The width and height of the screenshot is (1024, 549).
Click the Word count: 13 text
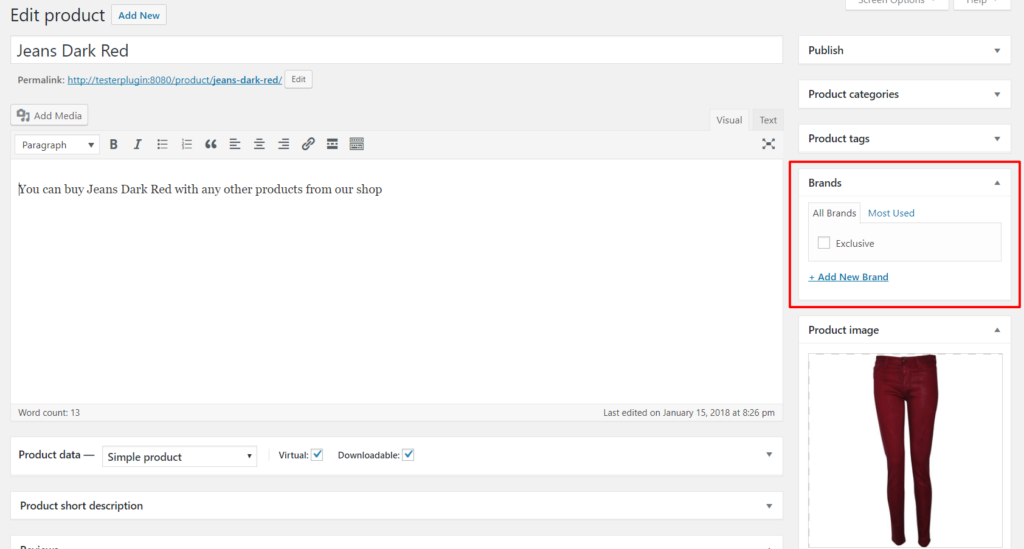click(x=49, y=413)
